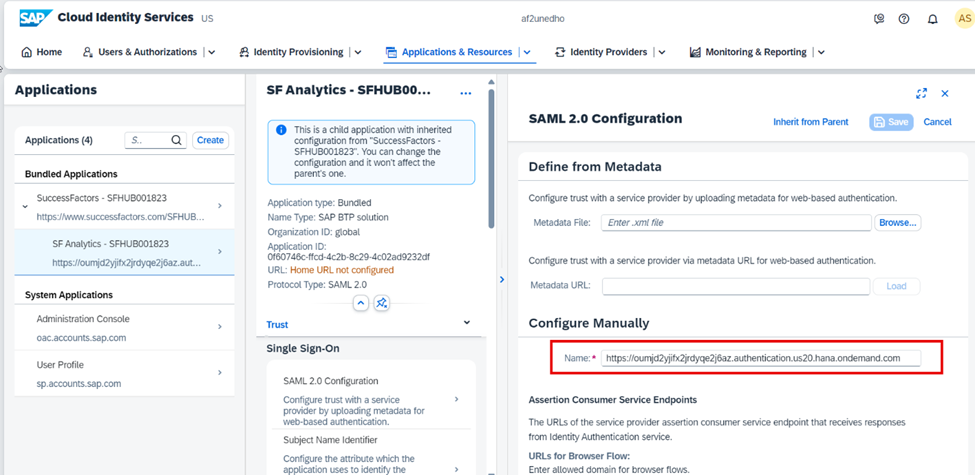Open Identity Providers menu
The image size is (975, 475).
(601, 52)
